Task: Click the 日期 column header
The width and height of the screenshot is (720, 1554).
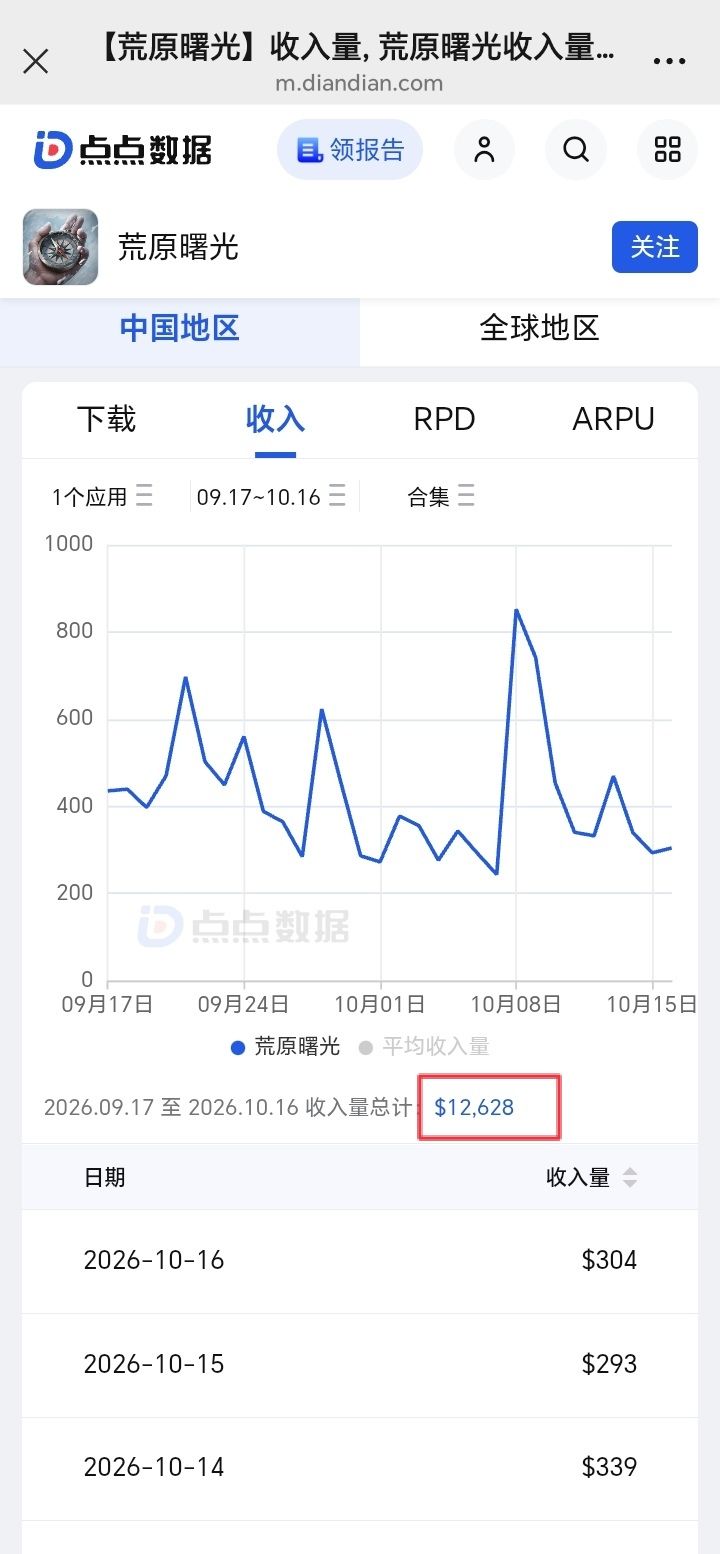Action: click(x=105, y=1177)
